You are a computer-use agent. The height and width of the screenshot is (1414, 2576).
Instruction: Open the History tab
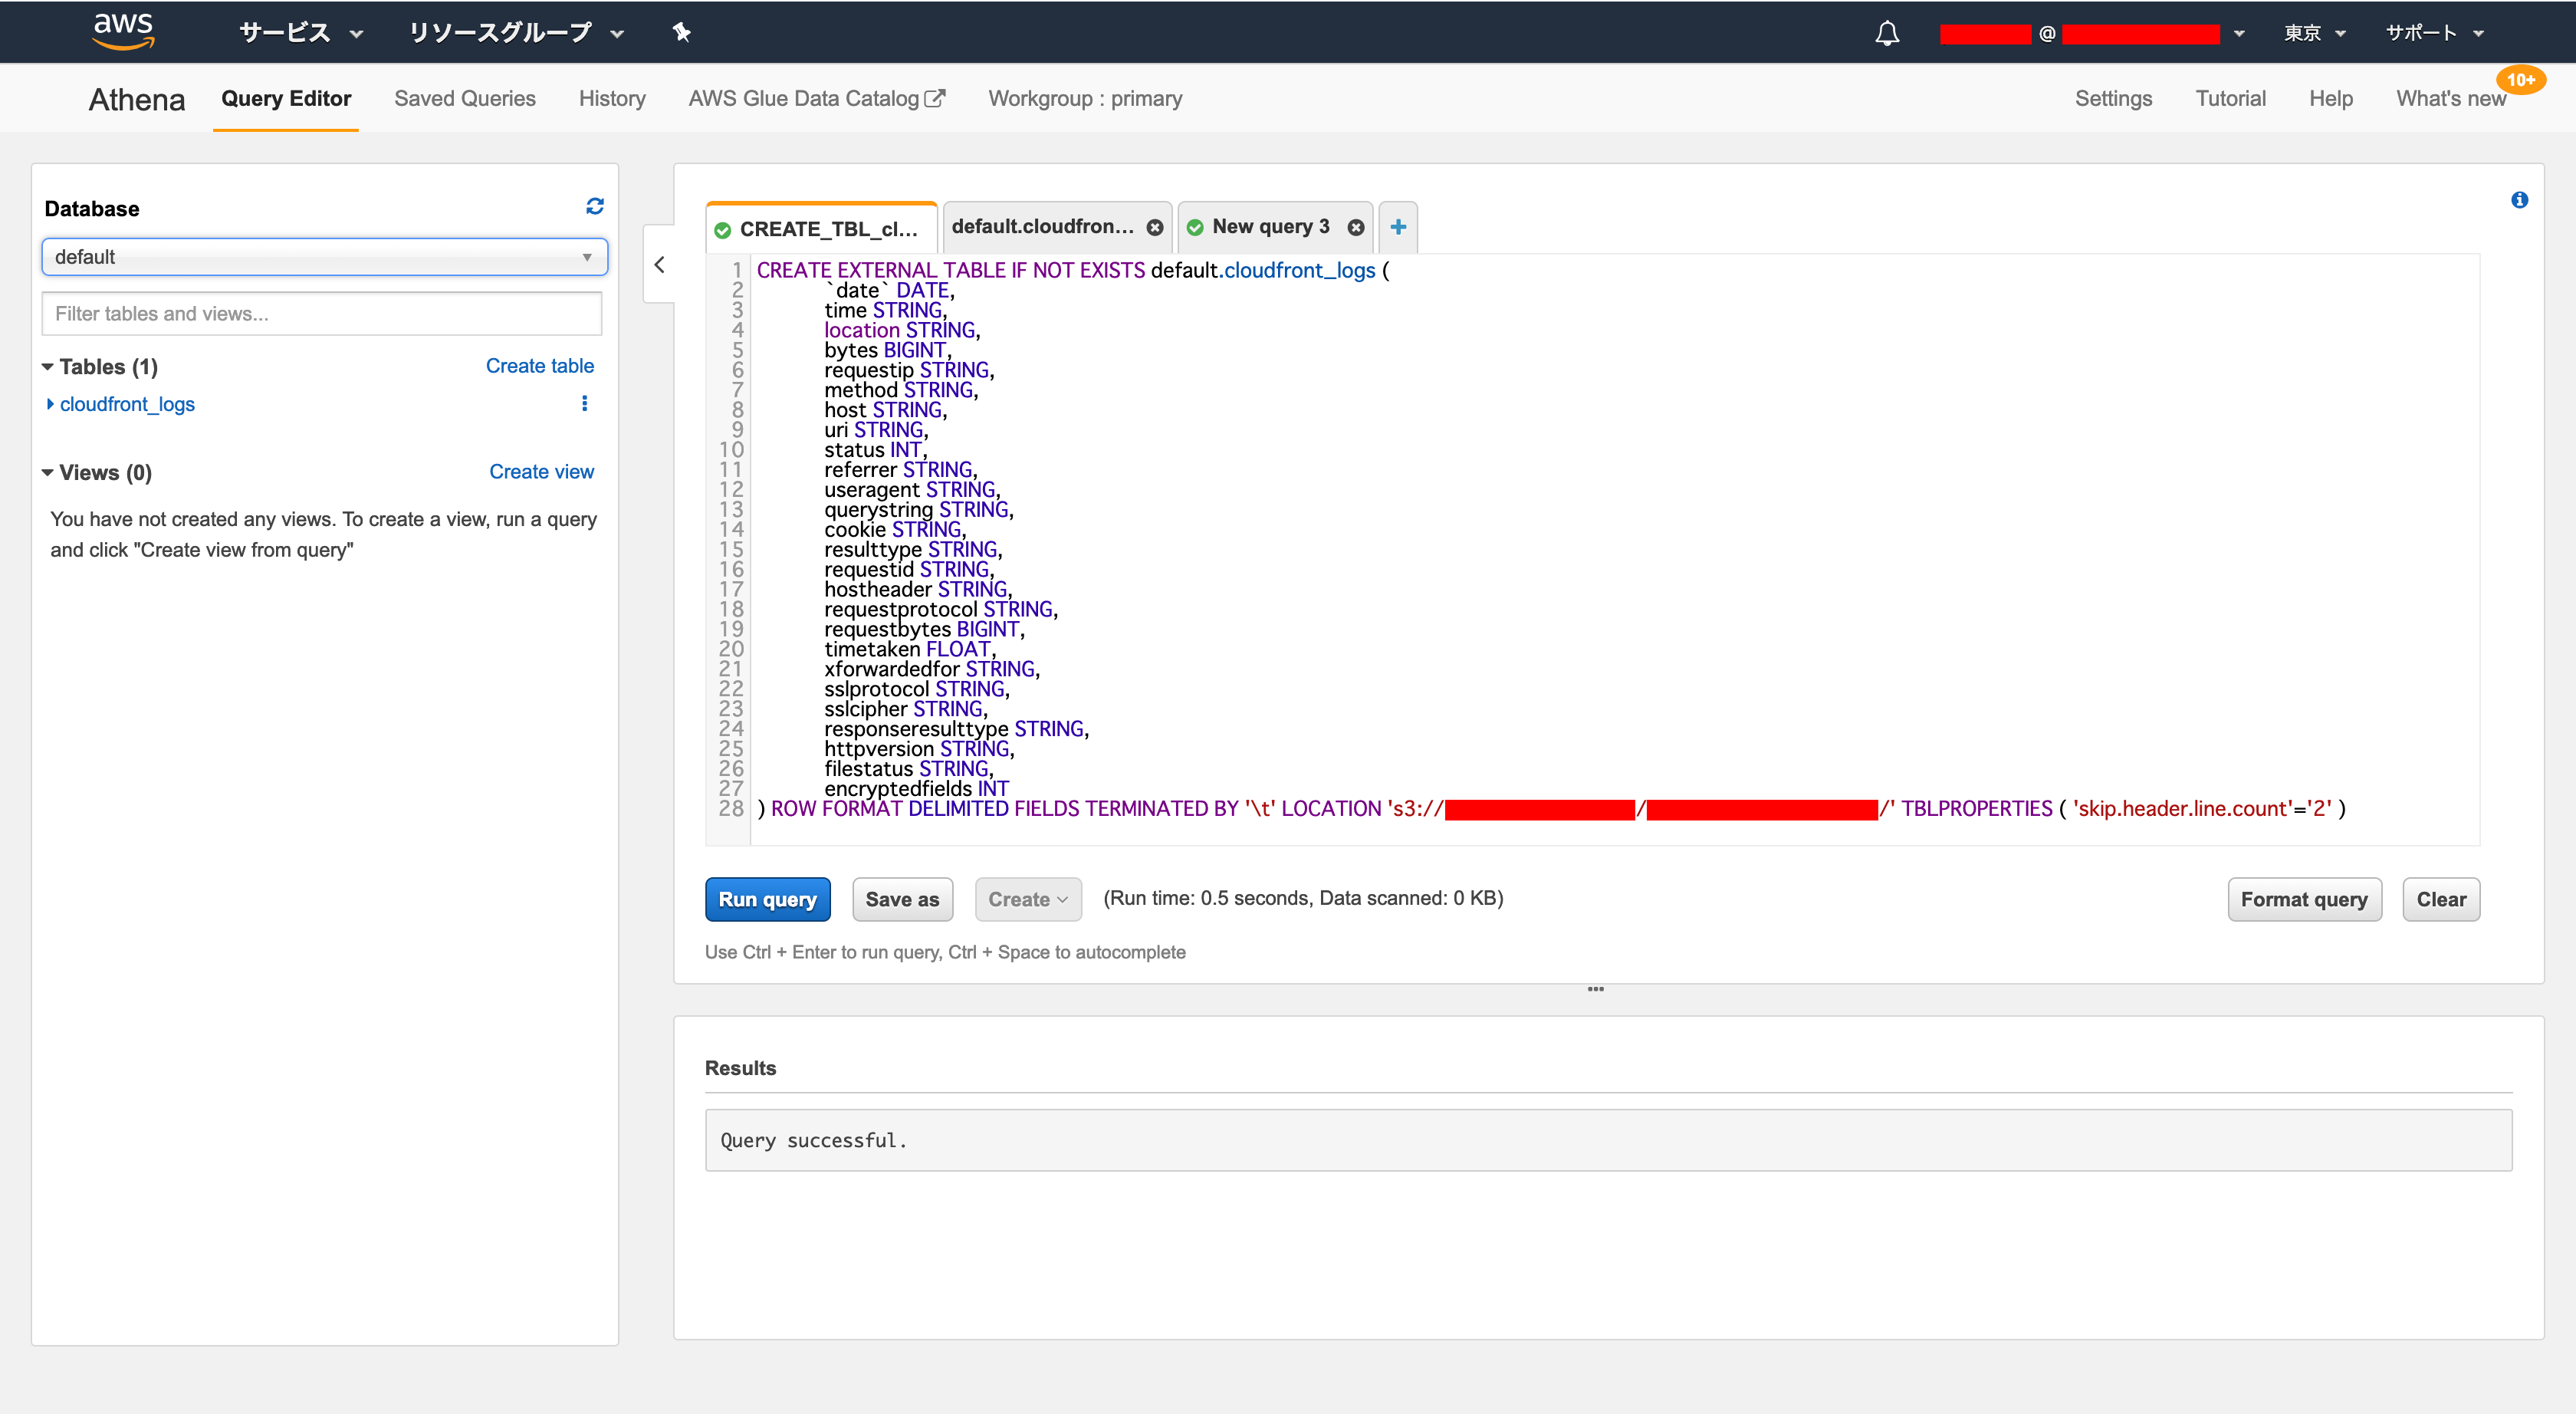pos(611,98)
